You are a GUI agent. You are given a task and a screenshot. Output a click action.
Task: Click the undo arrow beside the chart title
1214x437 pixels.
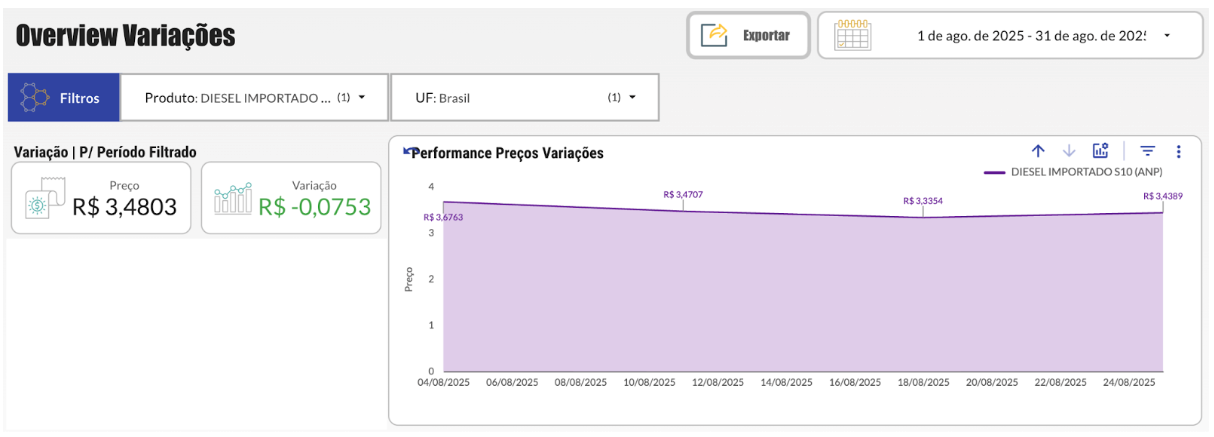click(x=406, y=151)
